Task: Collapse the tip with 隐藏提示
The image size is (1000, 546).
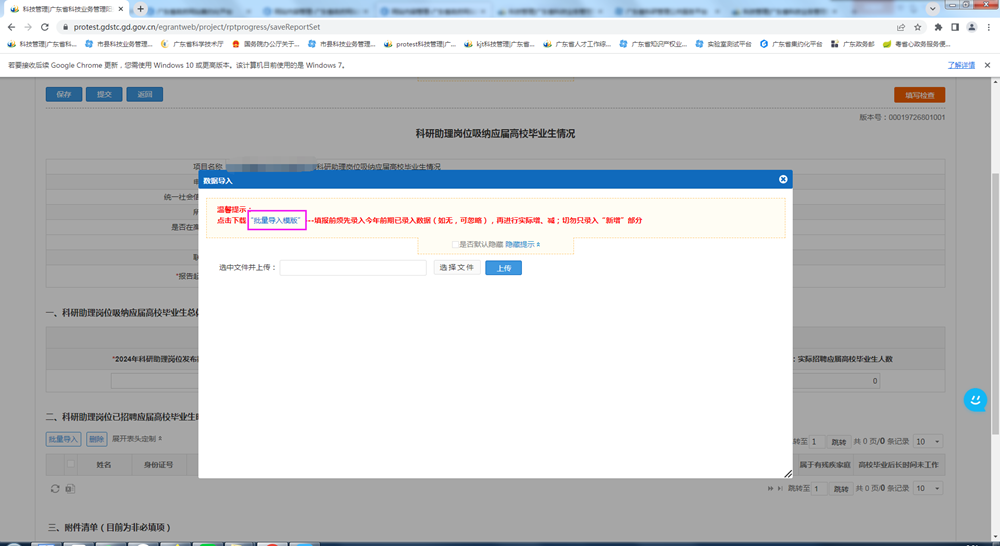Action: tap(523, 244)
